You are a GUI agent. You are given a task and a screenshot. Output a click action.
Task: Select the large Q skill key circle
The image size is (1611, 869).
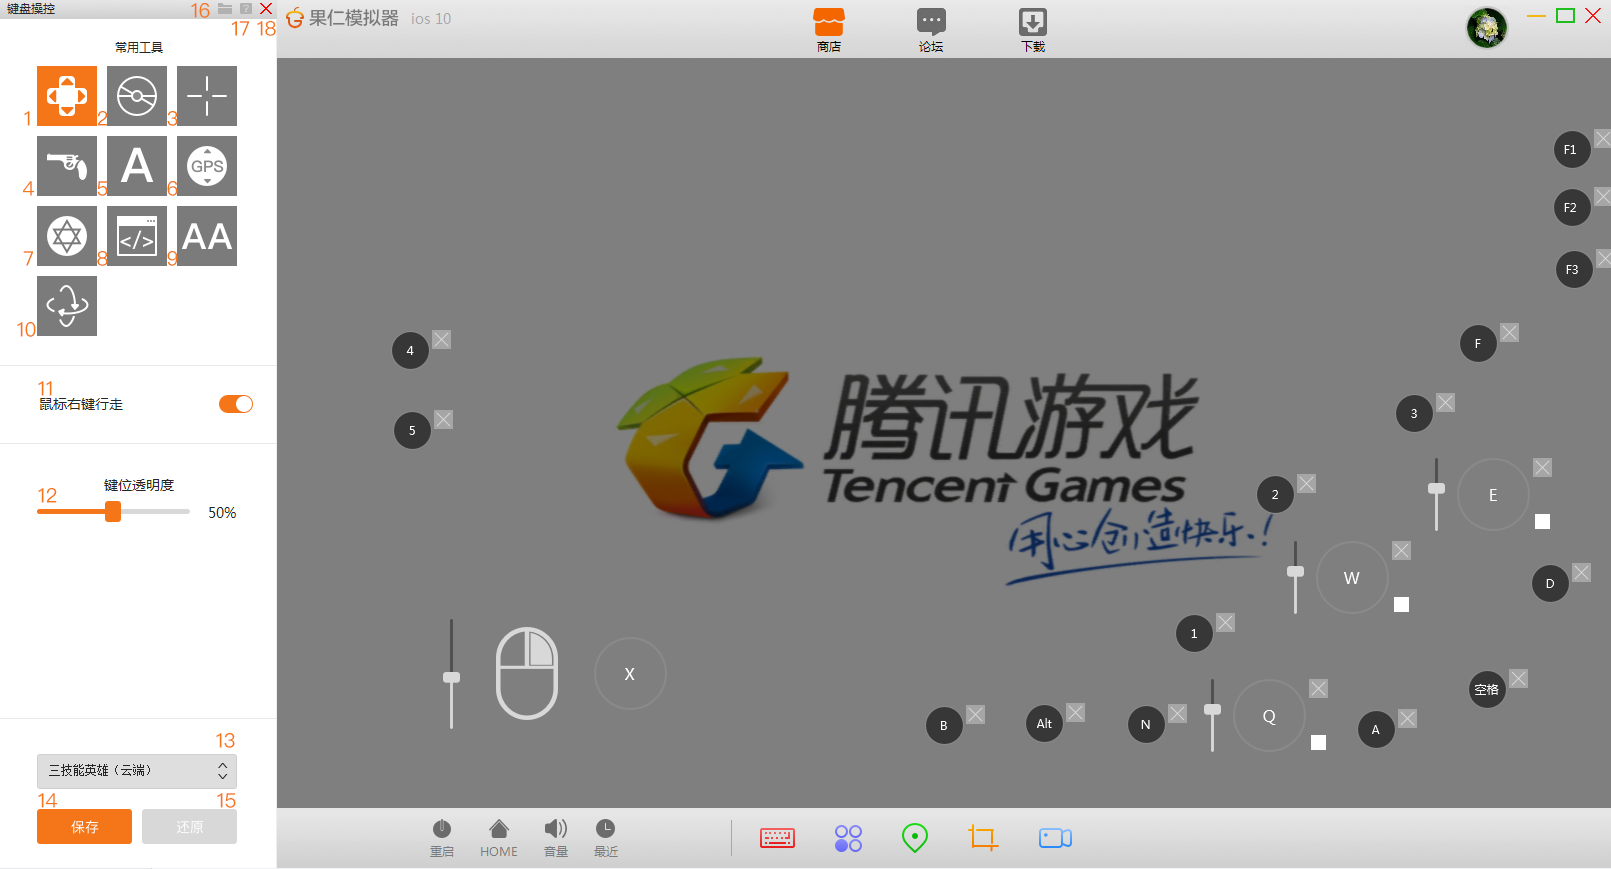tap(1269, 716)
